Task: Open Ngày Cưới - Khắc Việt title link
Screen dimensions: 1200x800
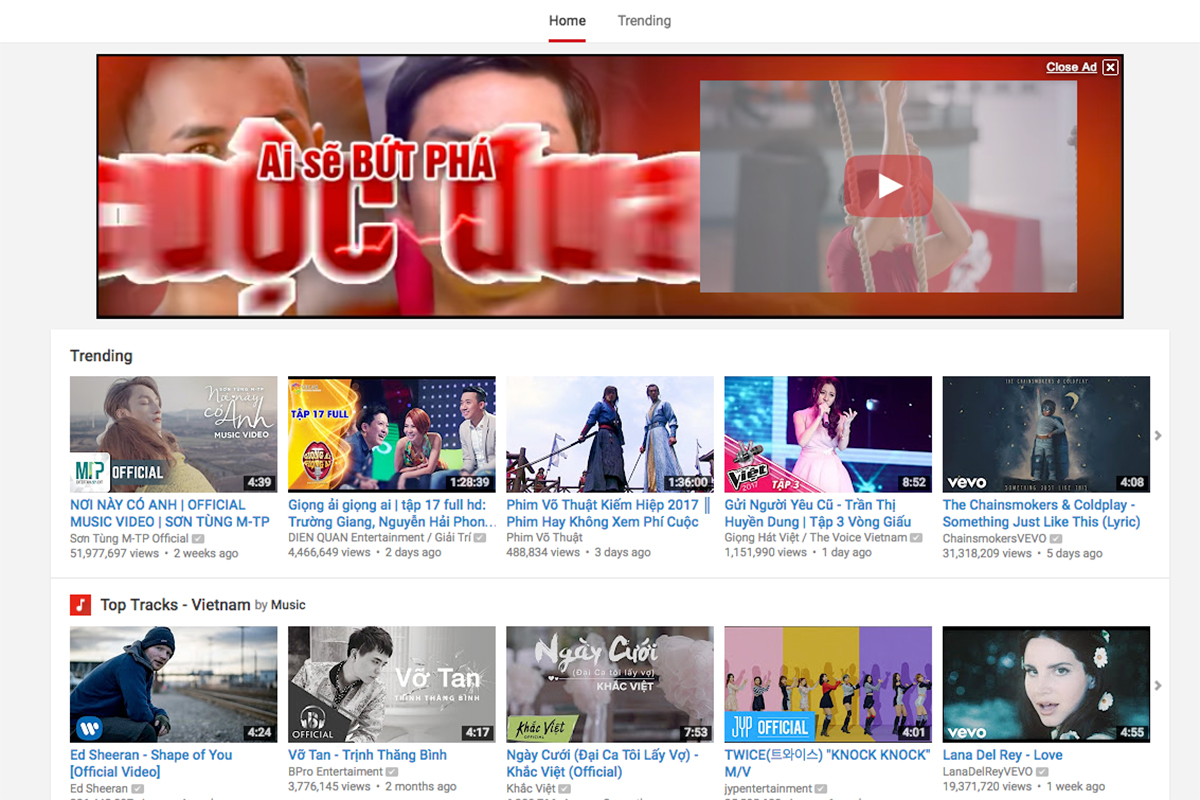Action: click(x=602, y=763)
